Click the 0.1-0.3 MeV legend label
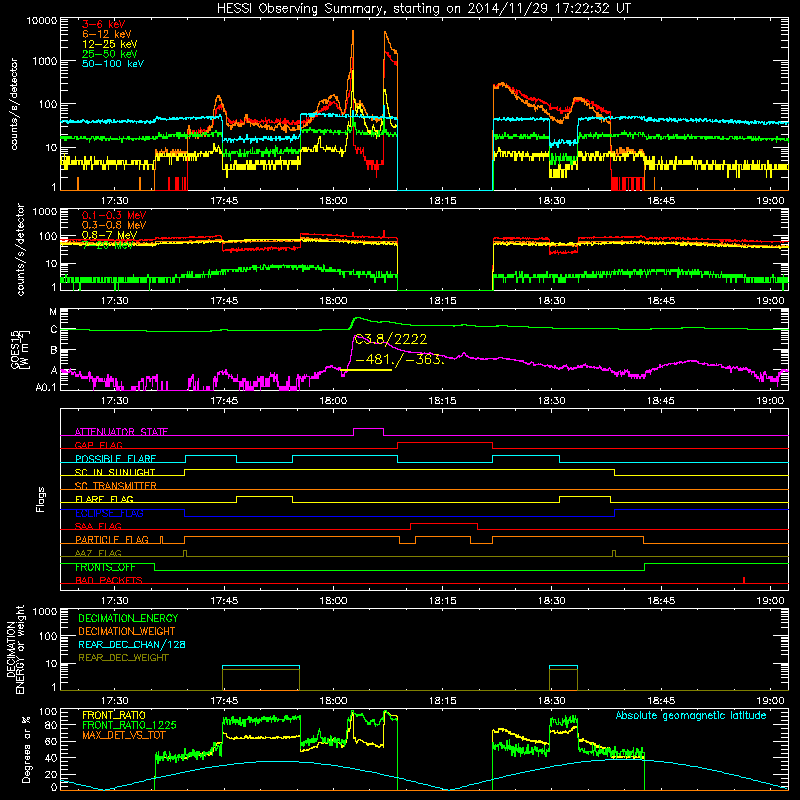 click(114, 215)
